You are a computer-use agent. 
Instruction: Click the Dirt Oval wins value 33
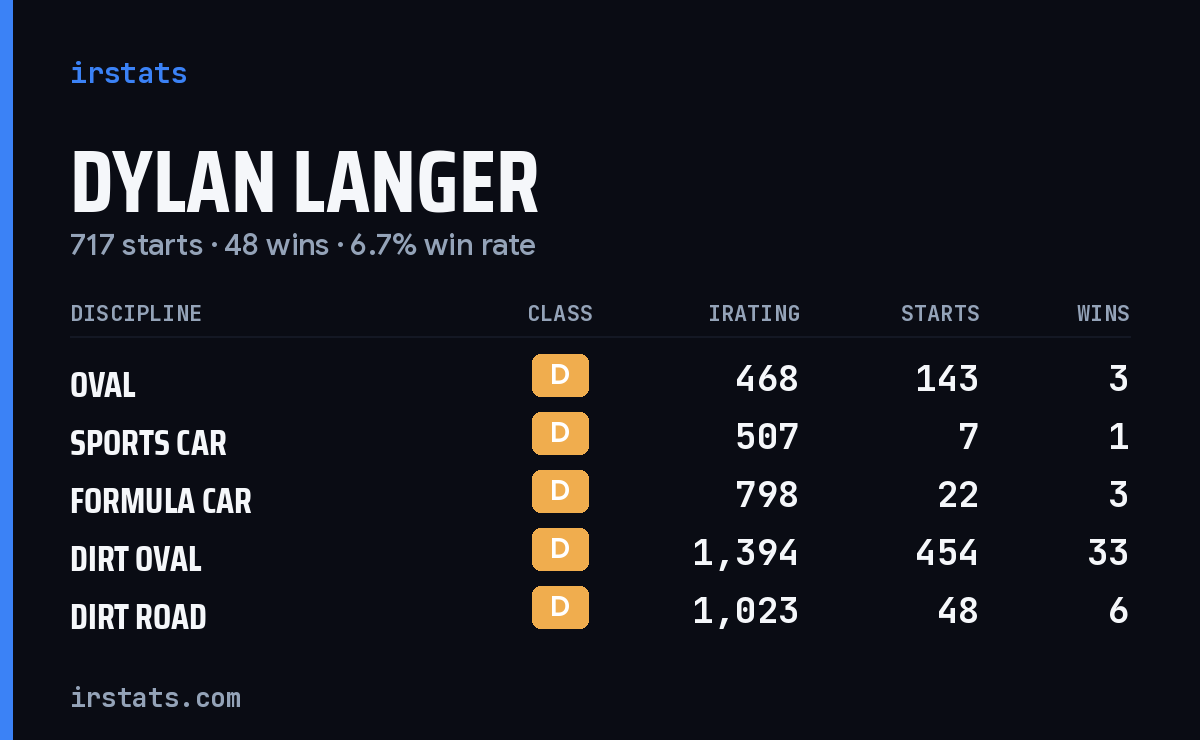1108,553
